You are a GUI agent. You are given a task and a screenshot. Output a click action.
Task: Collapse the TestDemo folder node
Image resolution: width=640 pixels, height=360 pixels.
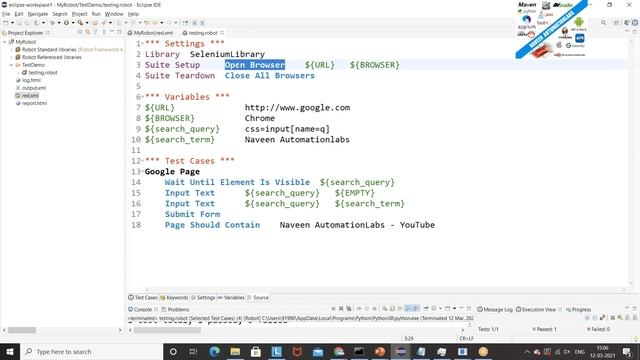(11, 65)
